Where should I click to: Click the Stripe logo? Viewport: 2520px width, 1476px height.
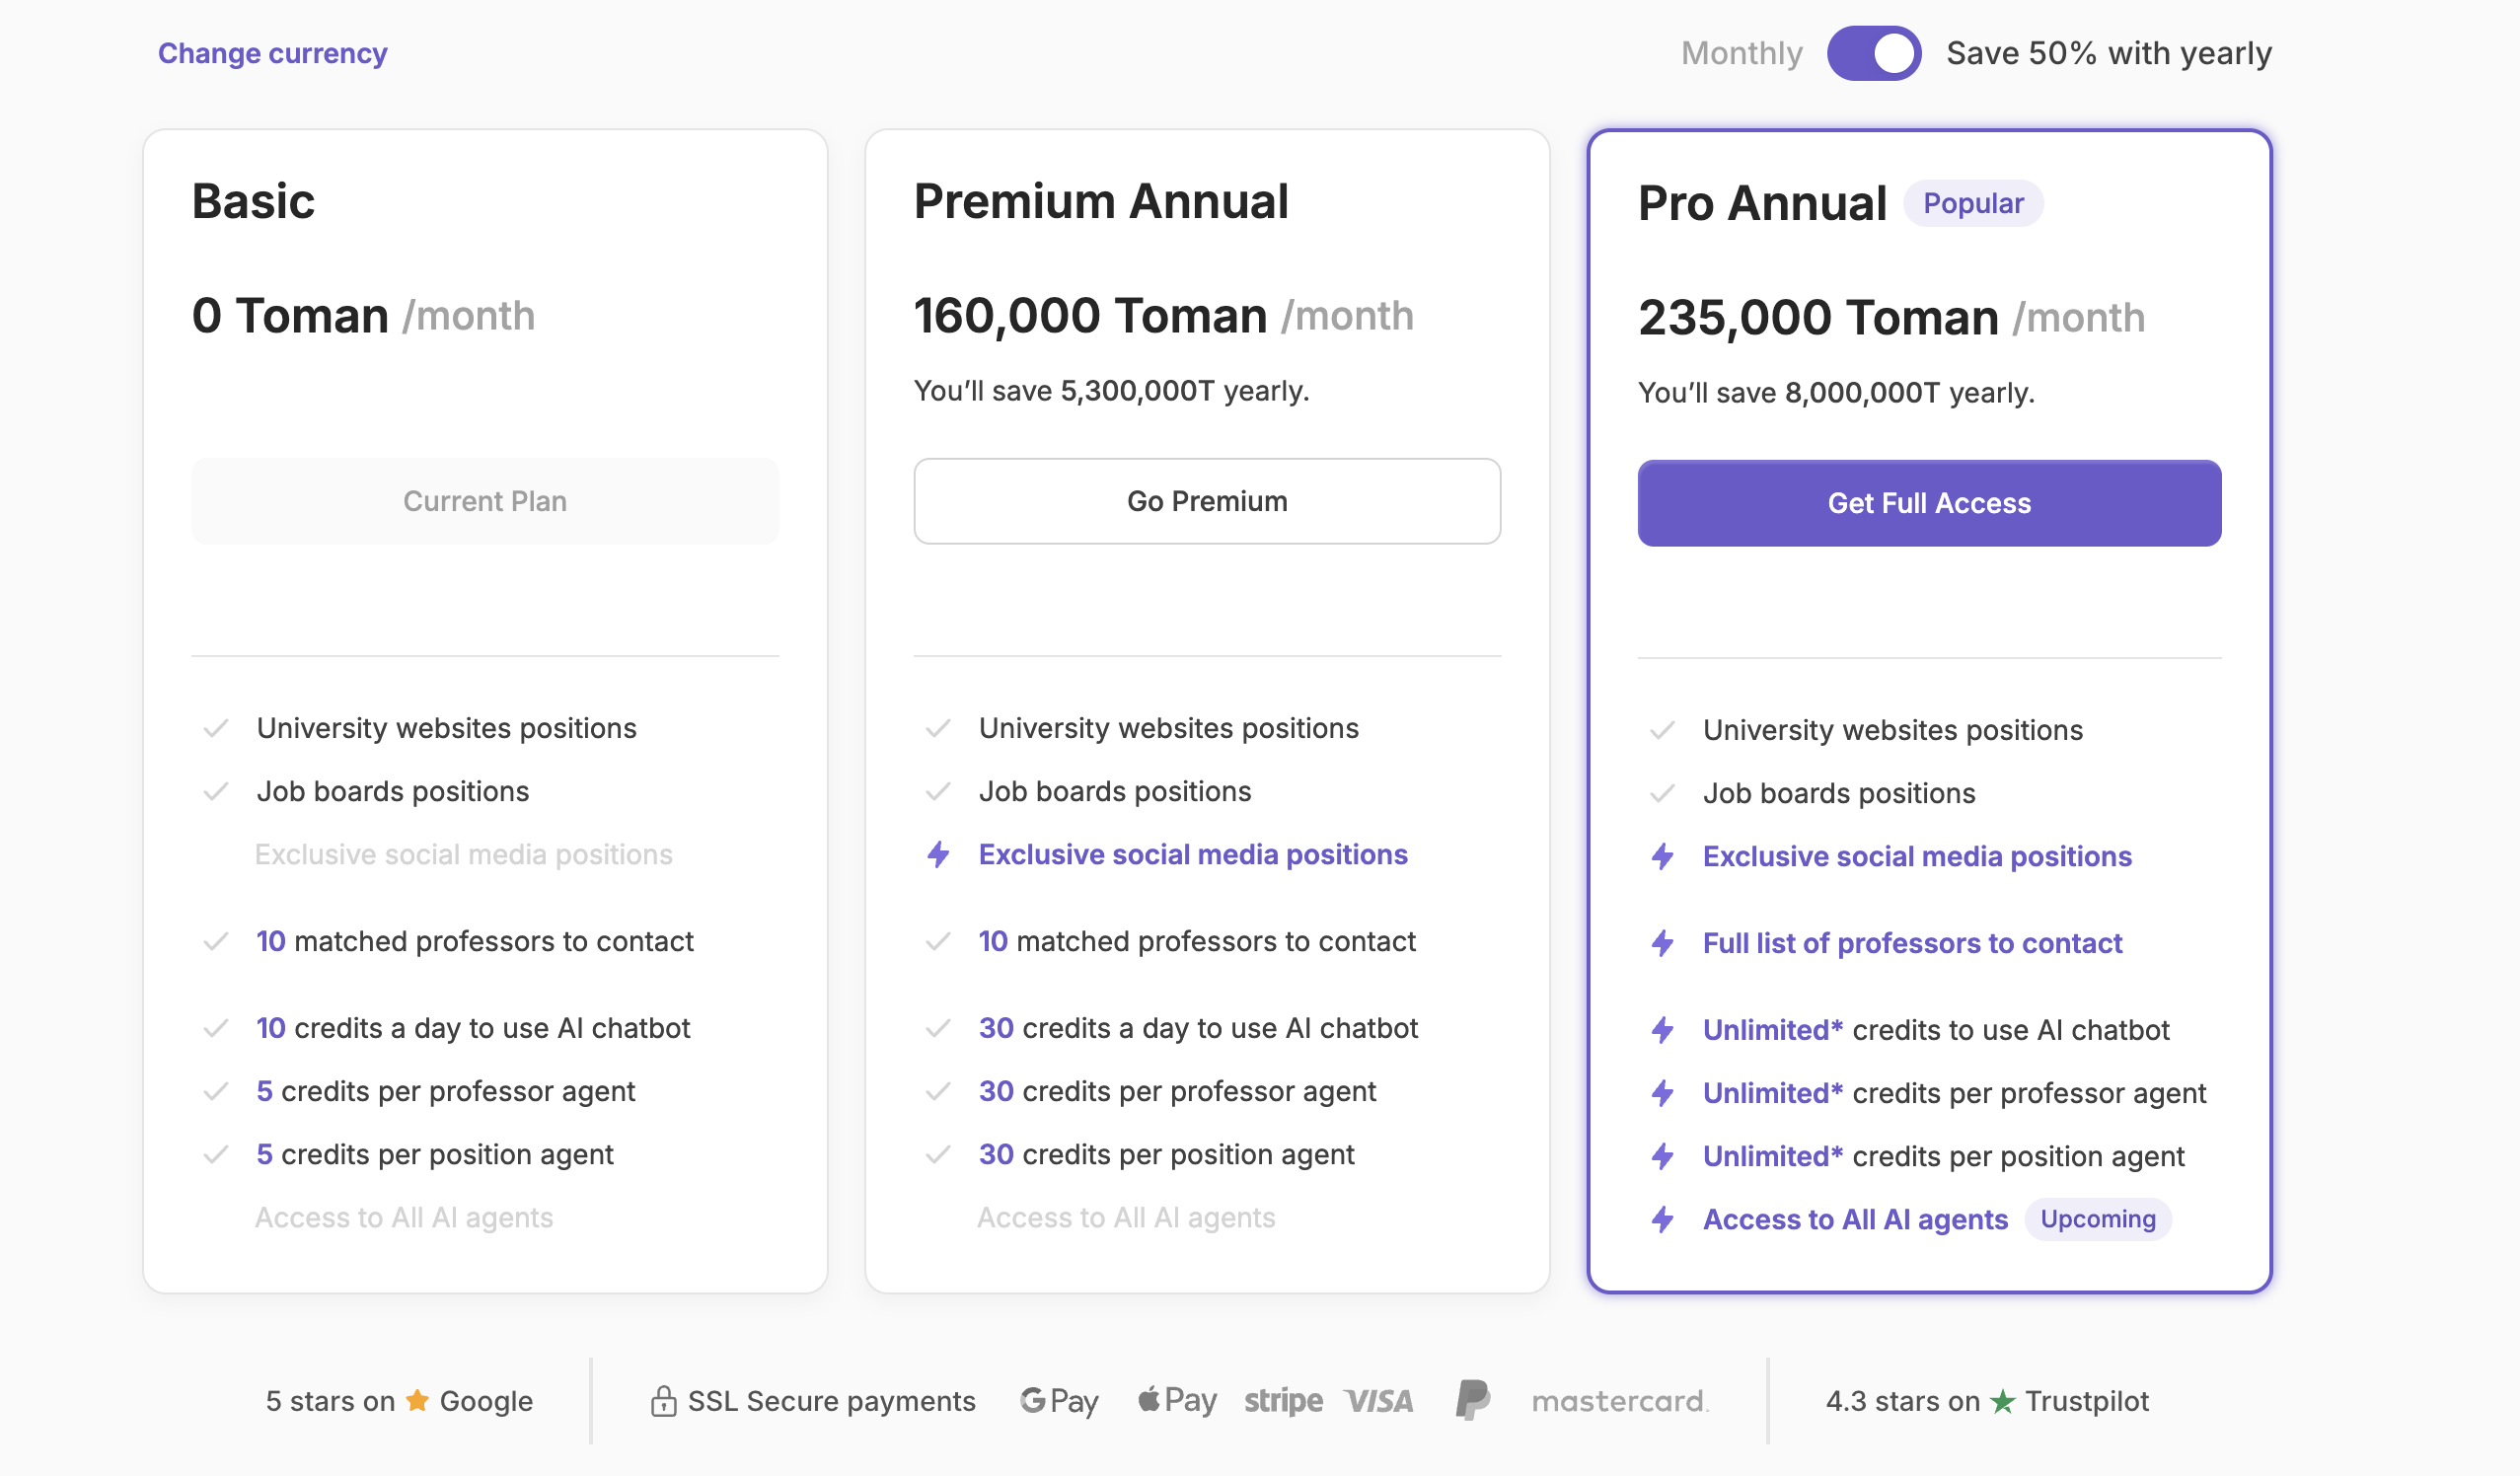1283,1401
